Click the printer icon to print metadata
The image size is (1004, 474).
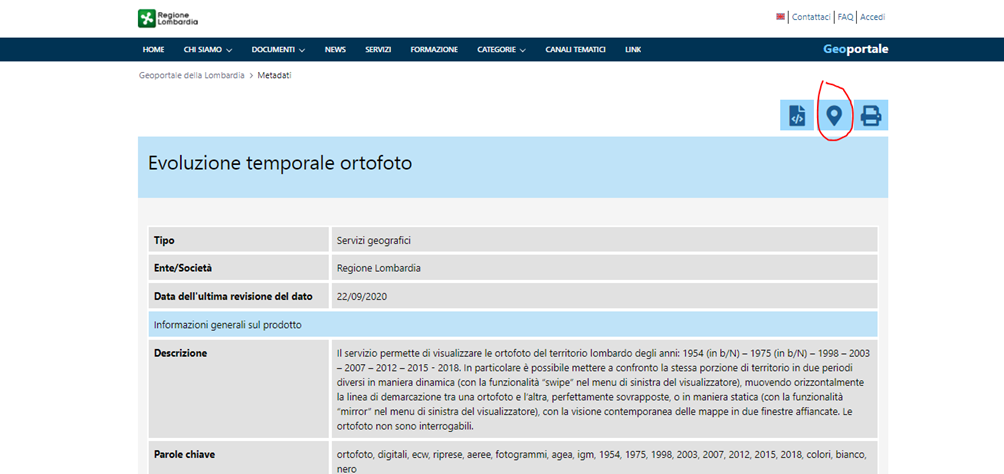point(871,115)
